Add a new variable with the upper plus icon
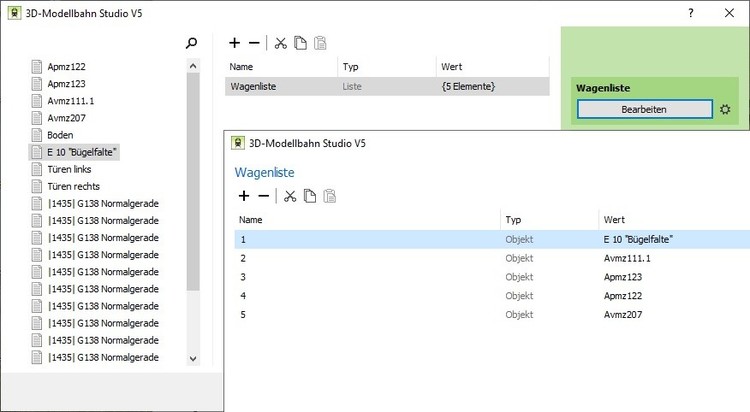Screen dimensions: 750x412 click(x=234, y=43)
